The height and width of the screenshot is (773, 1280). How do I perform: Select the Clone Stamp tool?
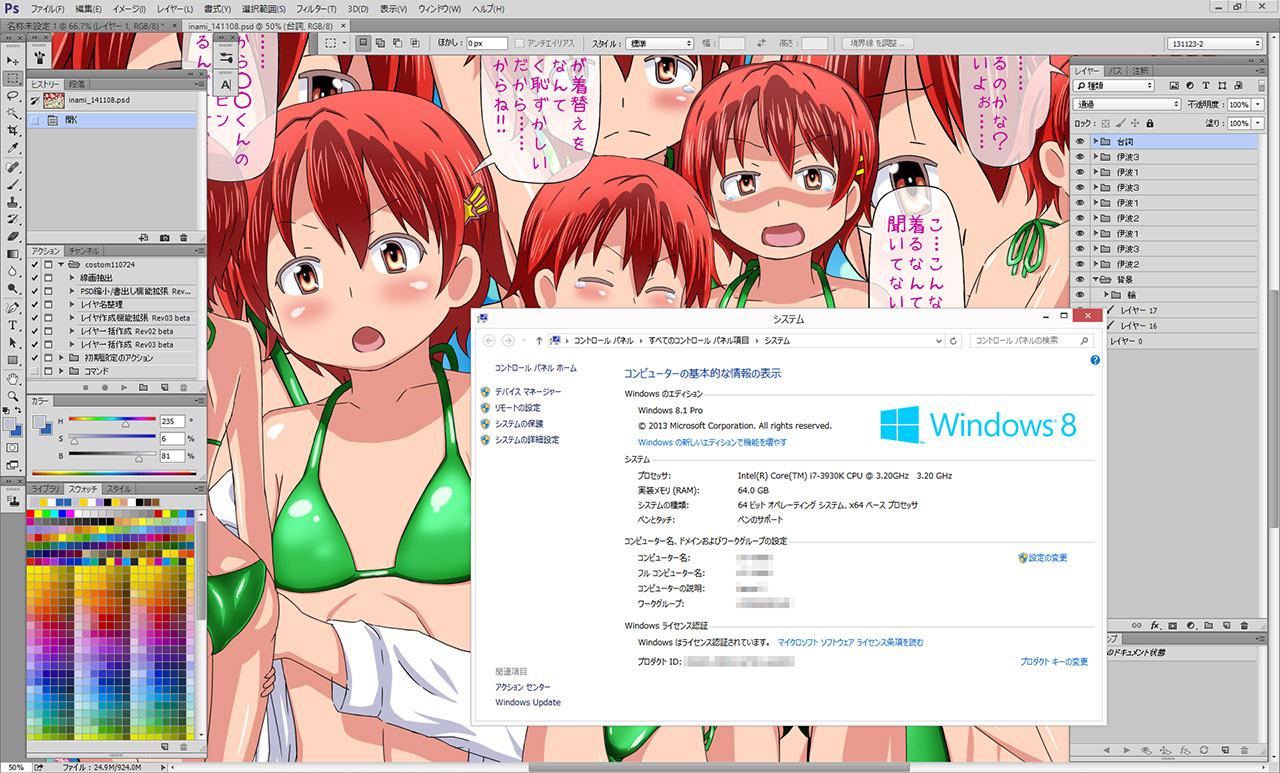tap(13, 201)
